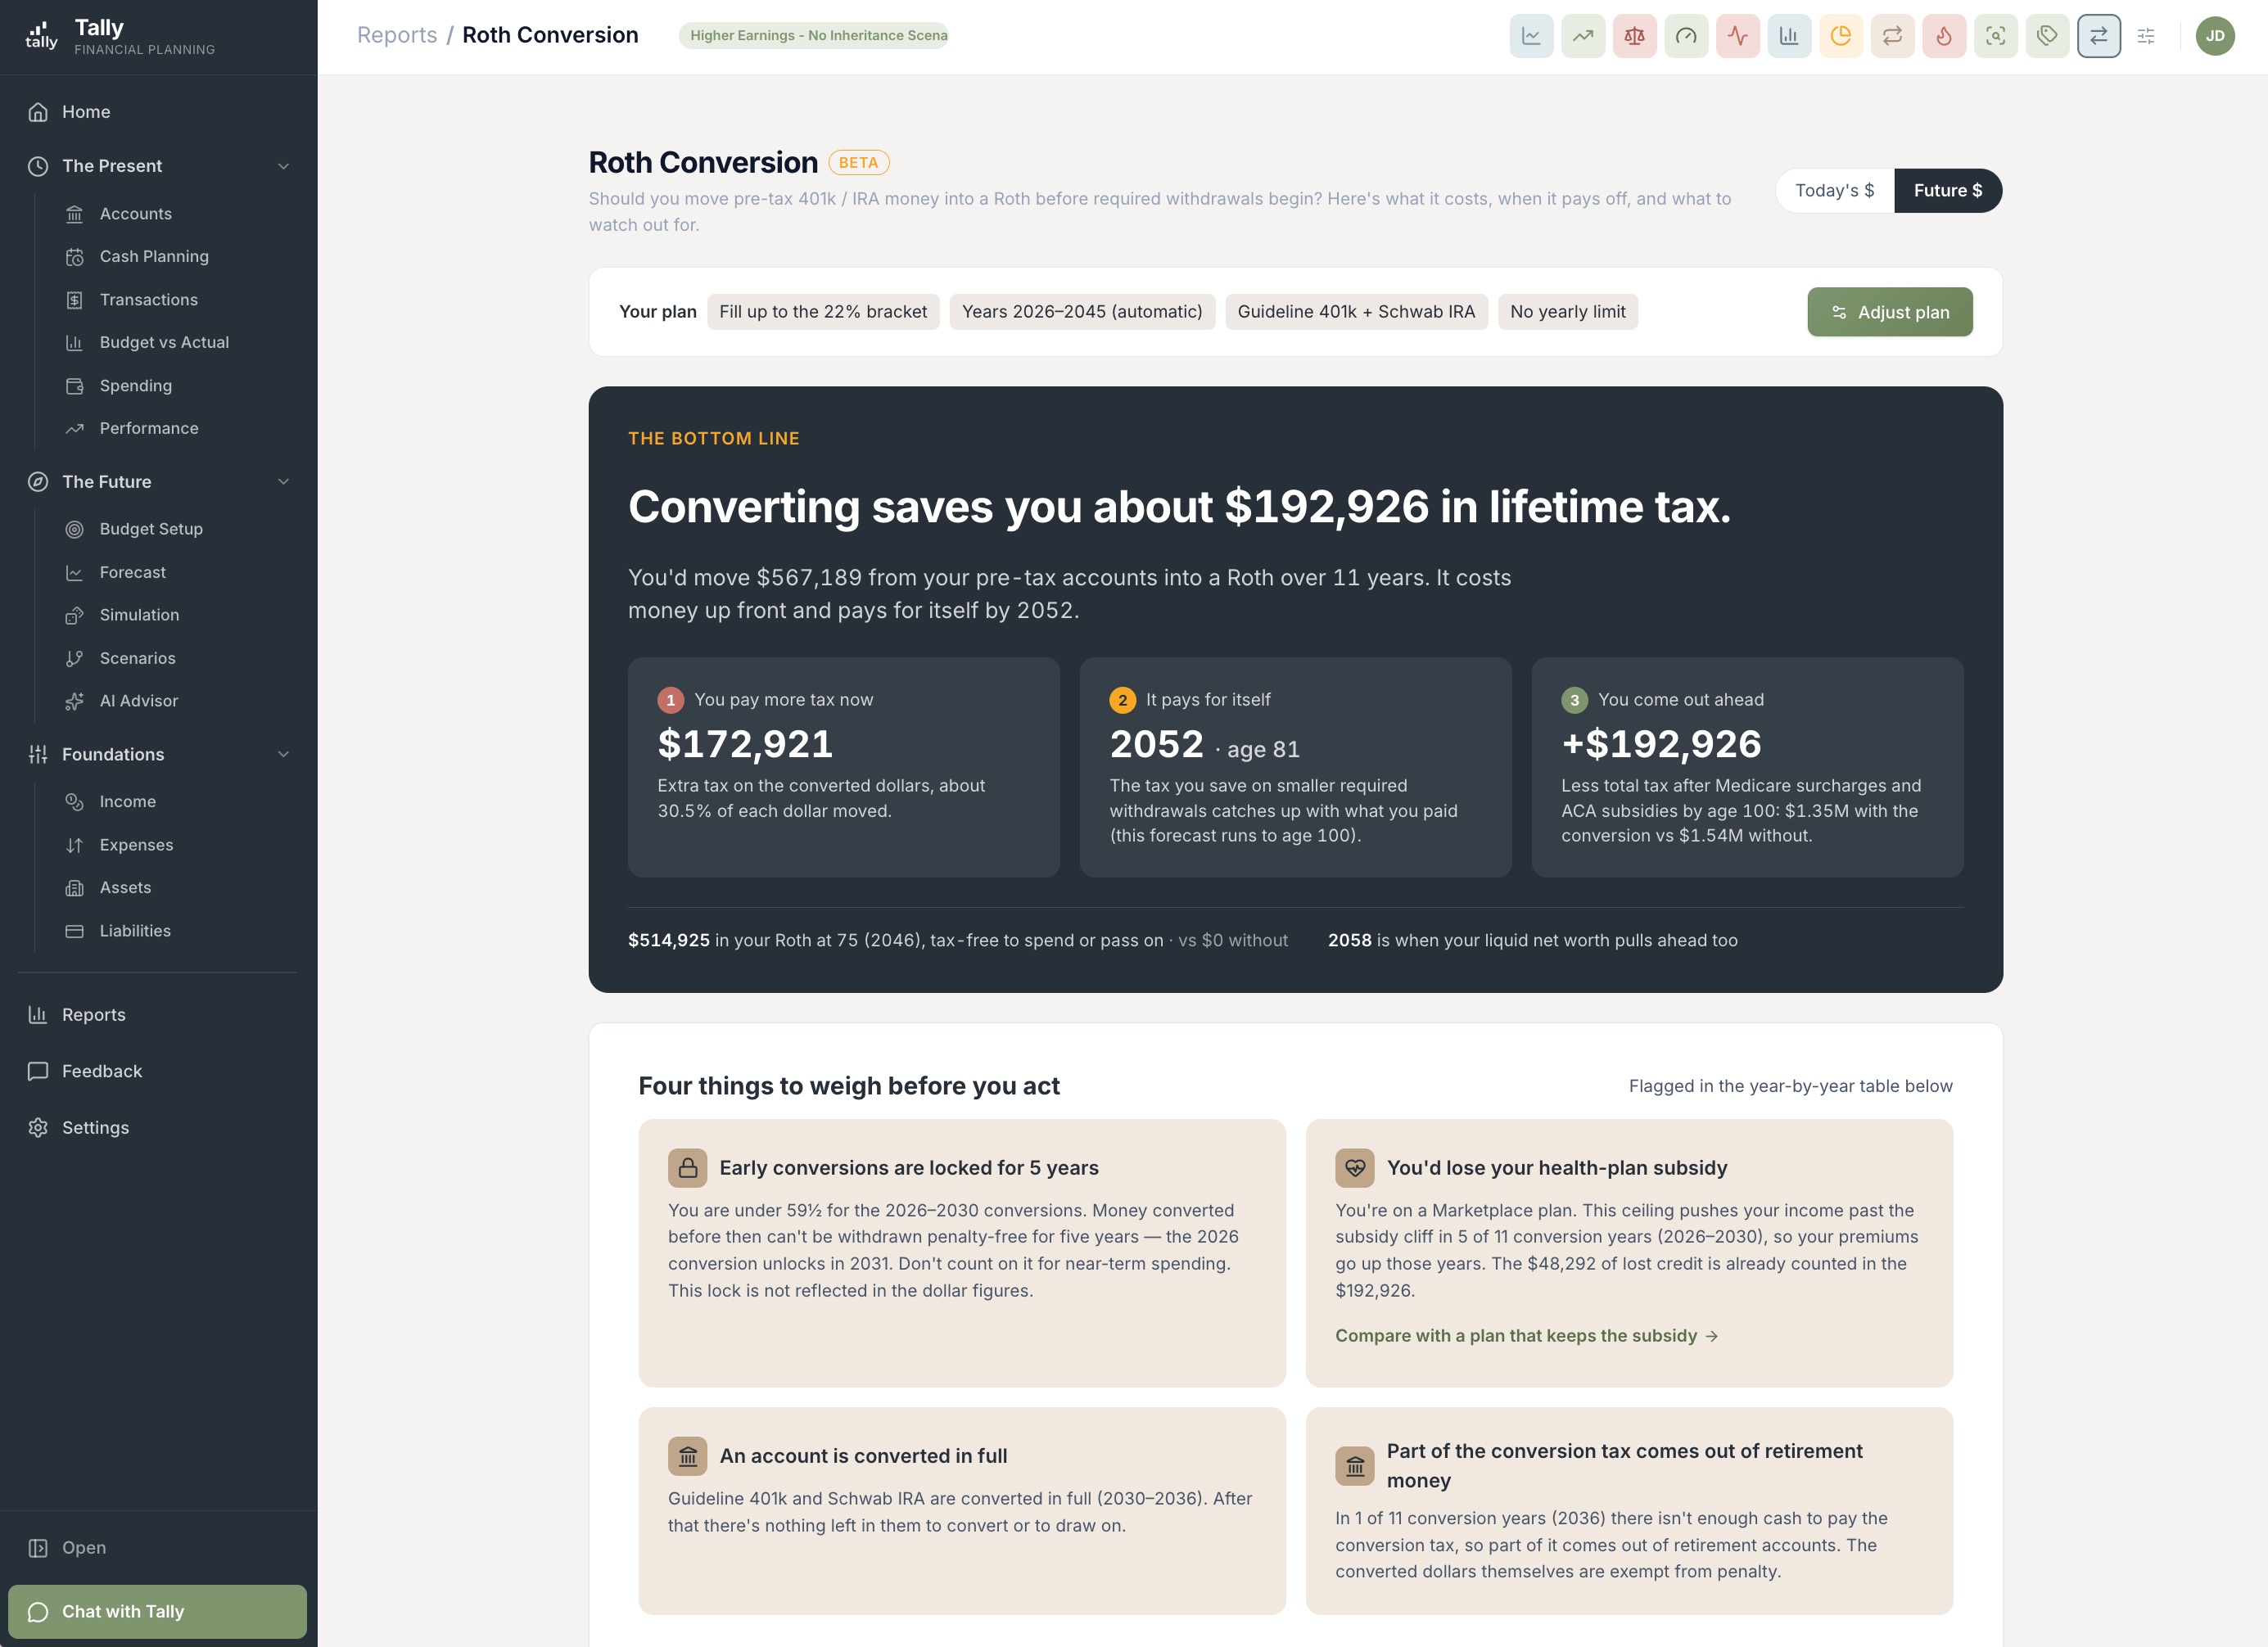Select the swap arrows Roth Conversion icon
Viewport: 2268px width, 1647px height.
(x=2099, y=36)
